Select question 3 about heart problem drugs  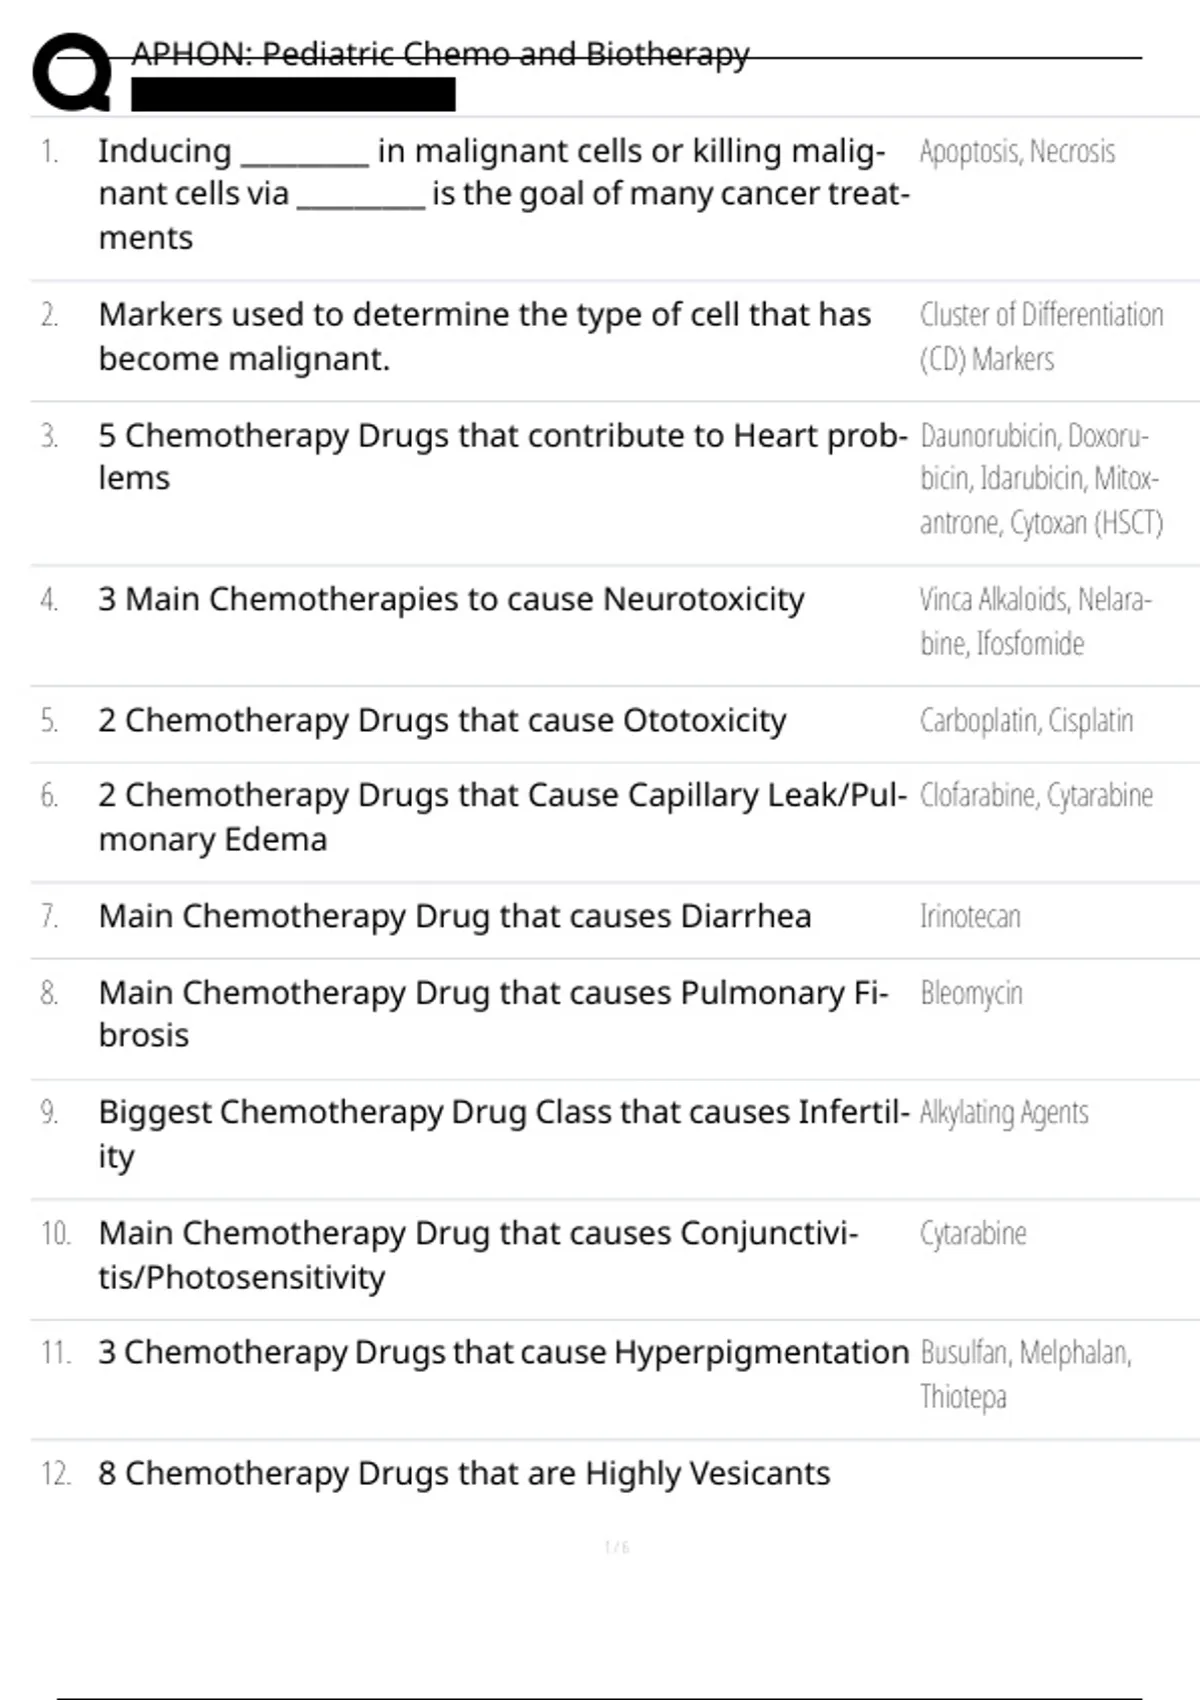502,457
